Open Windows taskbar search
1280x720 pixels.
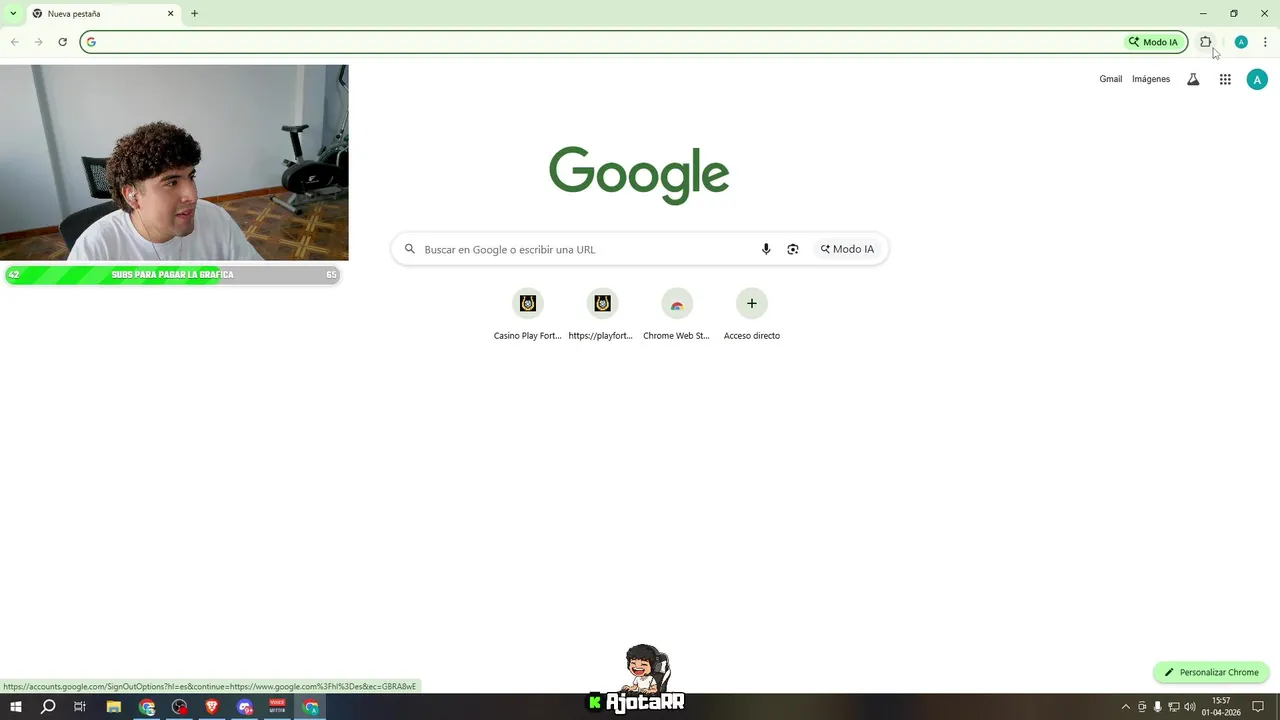[x=48, y=707]
